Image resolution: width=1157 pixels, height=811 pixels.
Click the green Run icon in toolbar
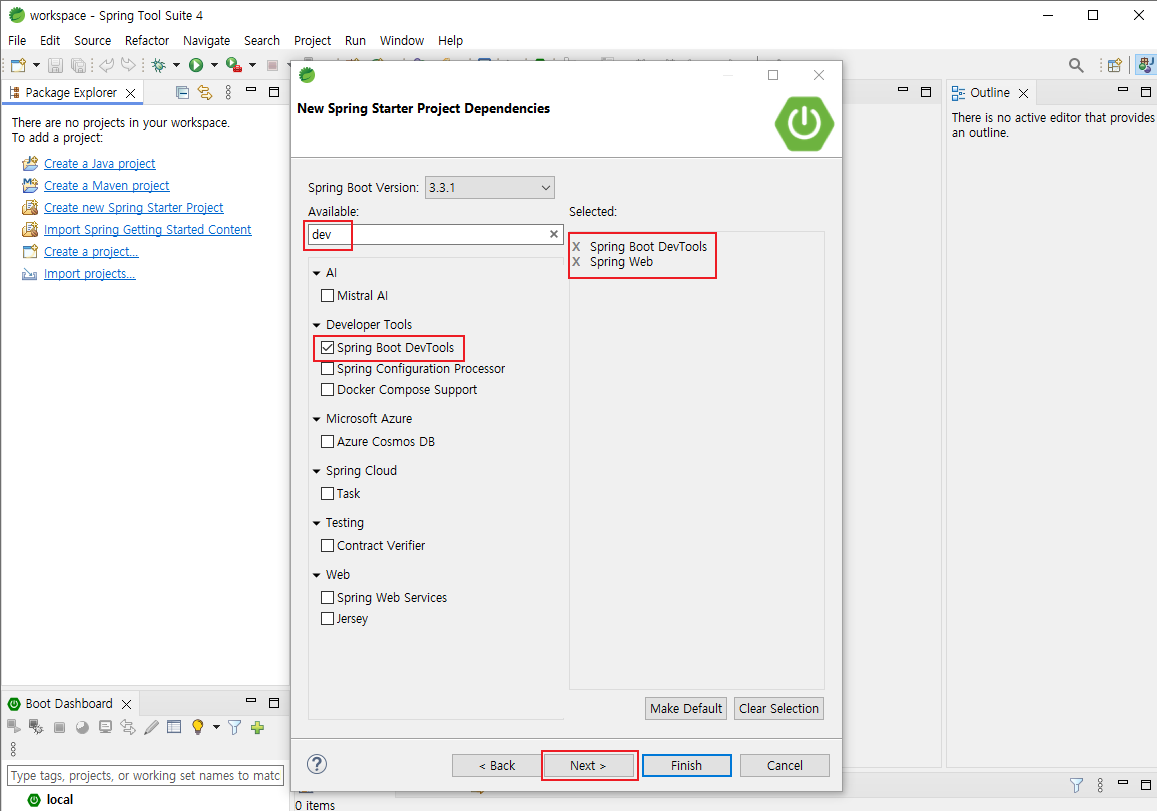pos(196,66)
